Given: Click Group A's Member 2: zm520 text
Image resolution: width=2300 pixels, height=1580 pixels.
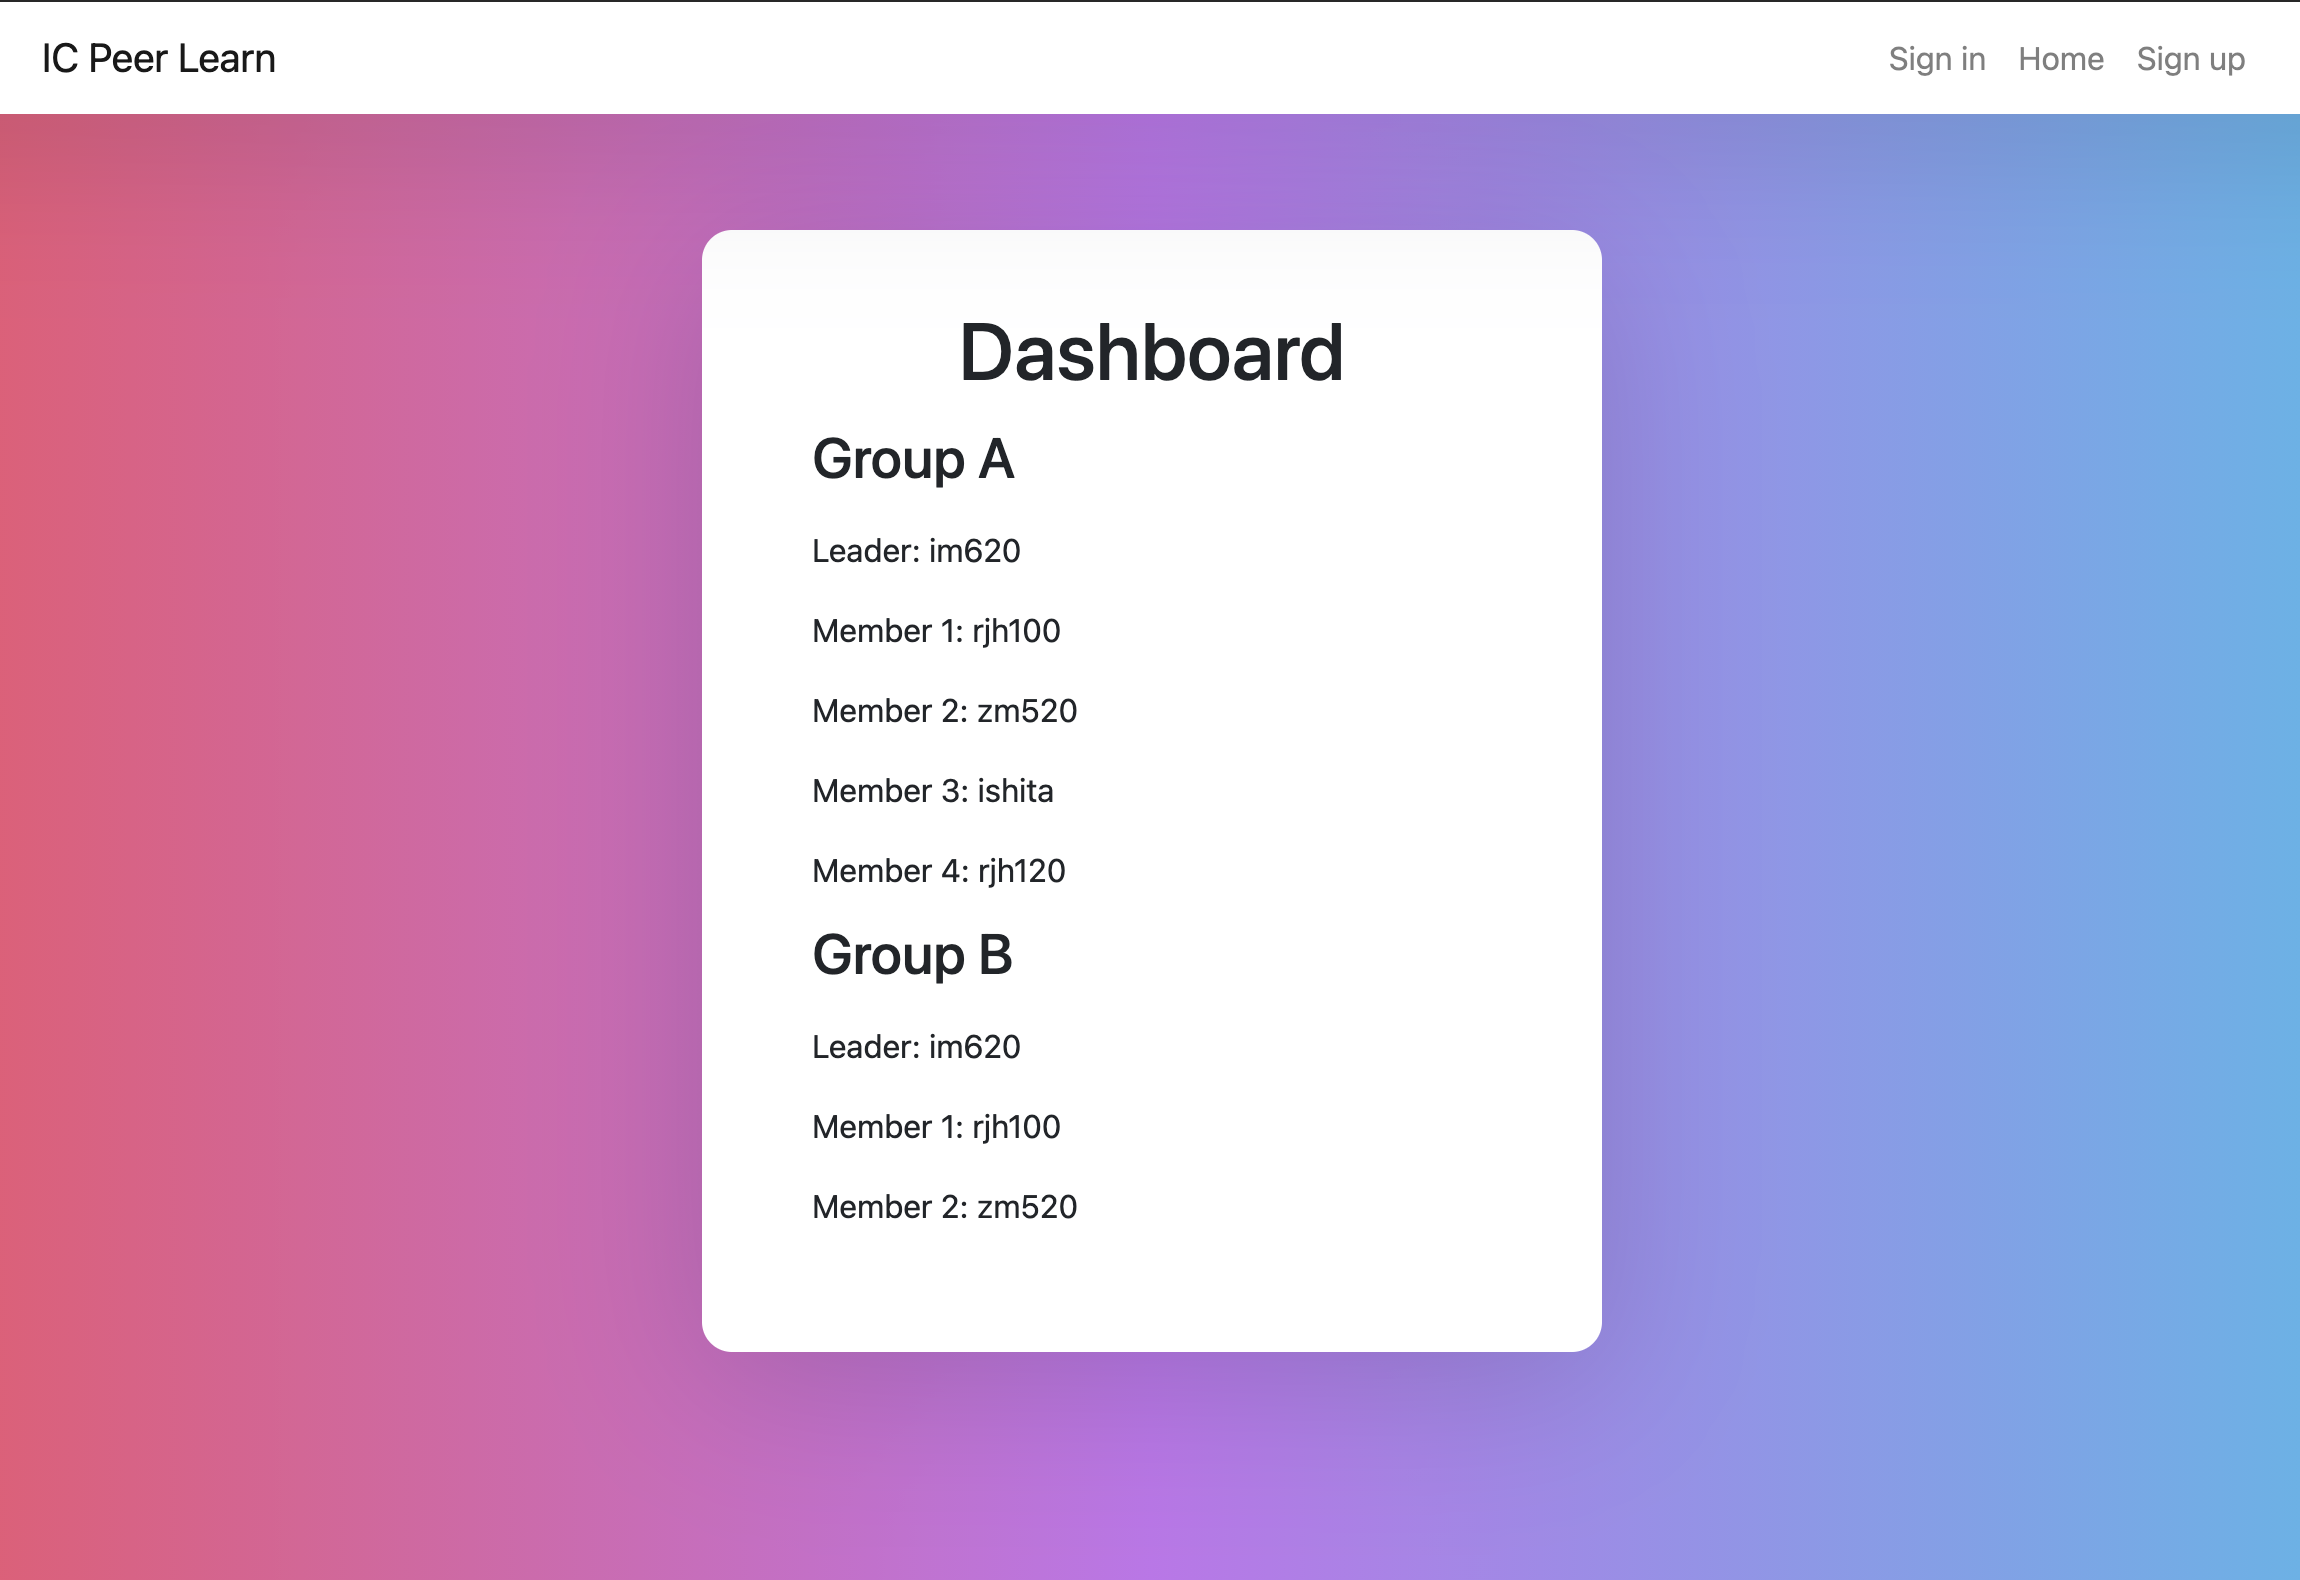Looking at the screenshot, I should pyautogui.click(x=944, y=711).
